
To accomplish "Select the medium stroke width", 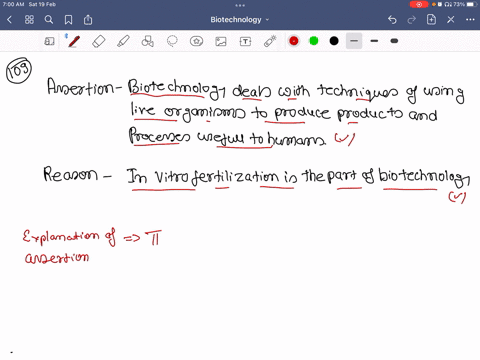I will click(374, 41).
